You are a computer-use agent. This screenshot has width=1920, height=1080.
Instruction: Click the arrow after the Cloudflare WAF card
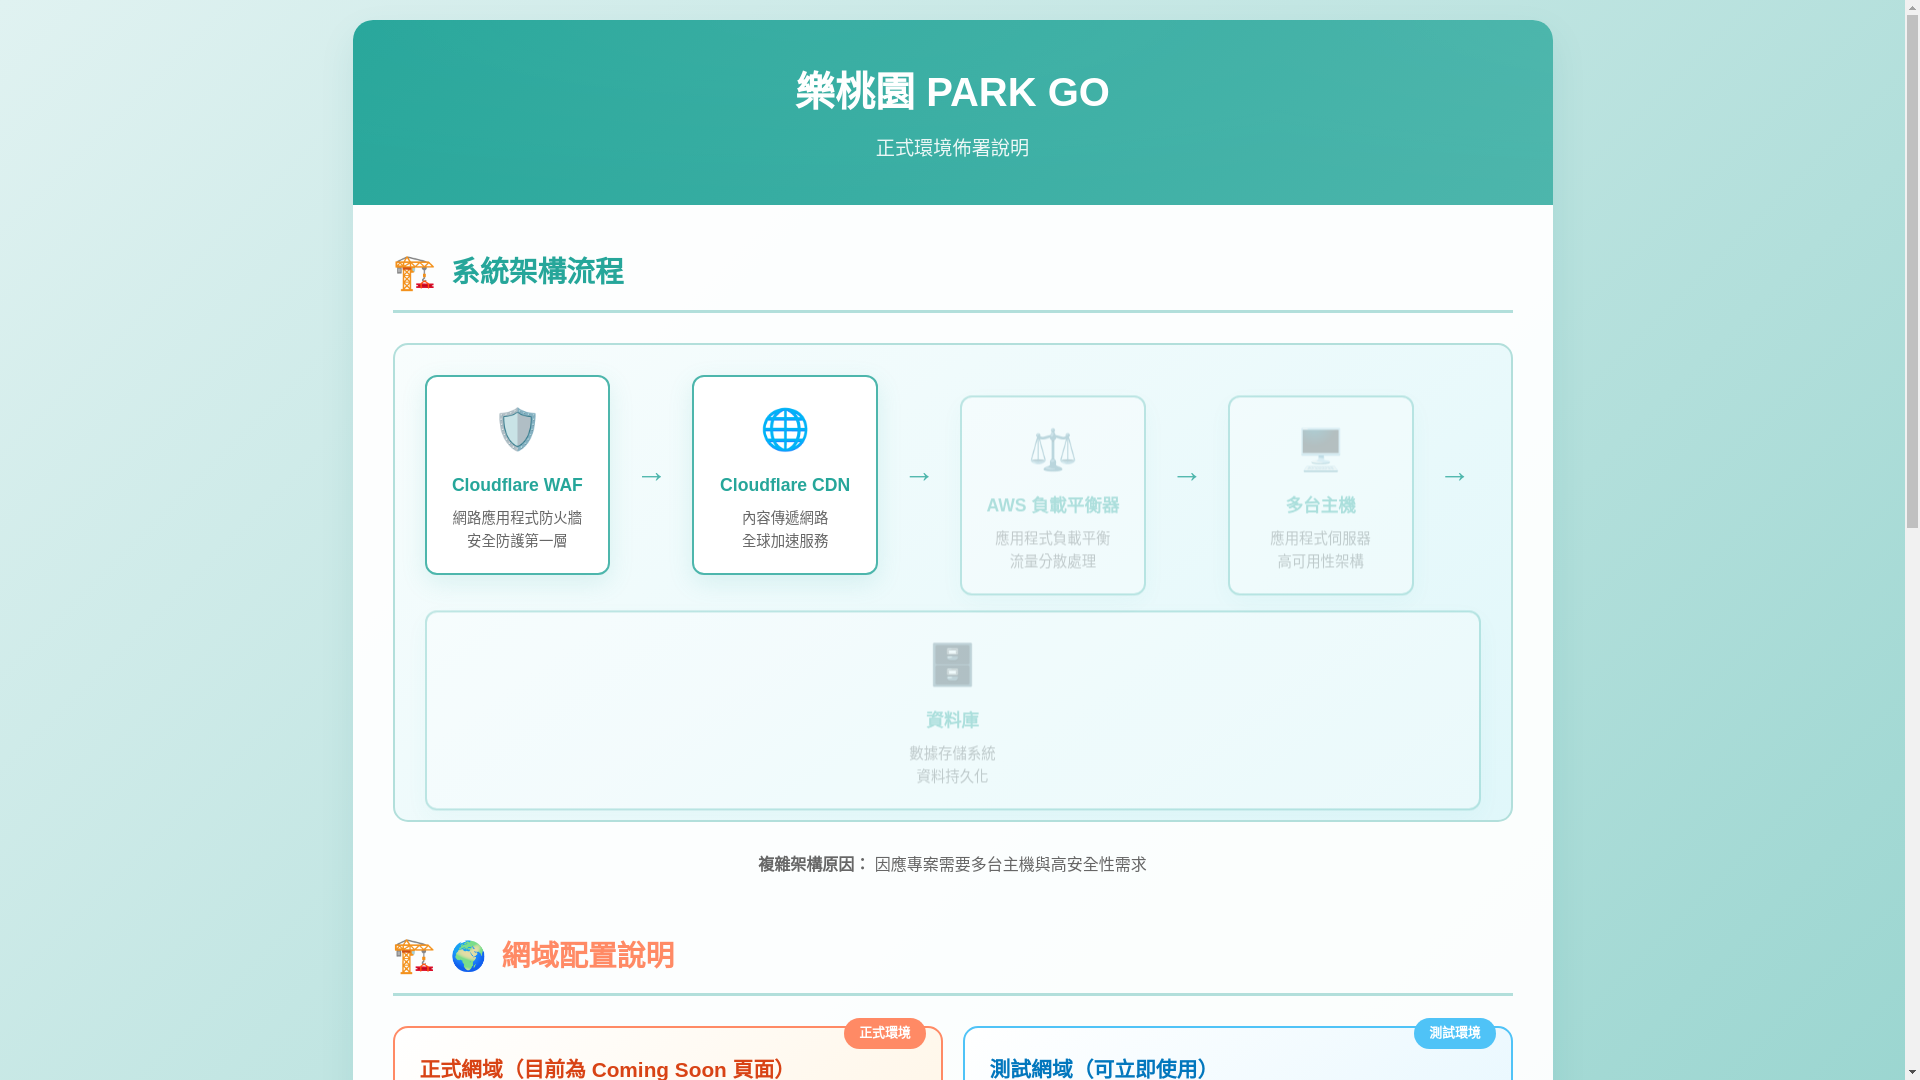651,476
